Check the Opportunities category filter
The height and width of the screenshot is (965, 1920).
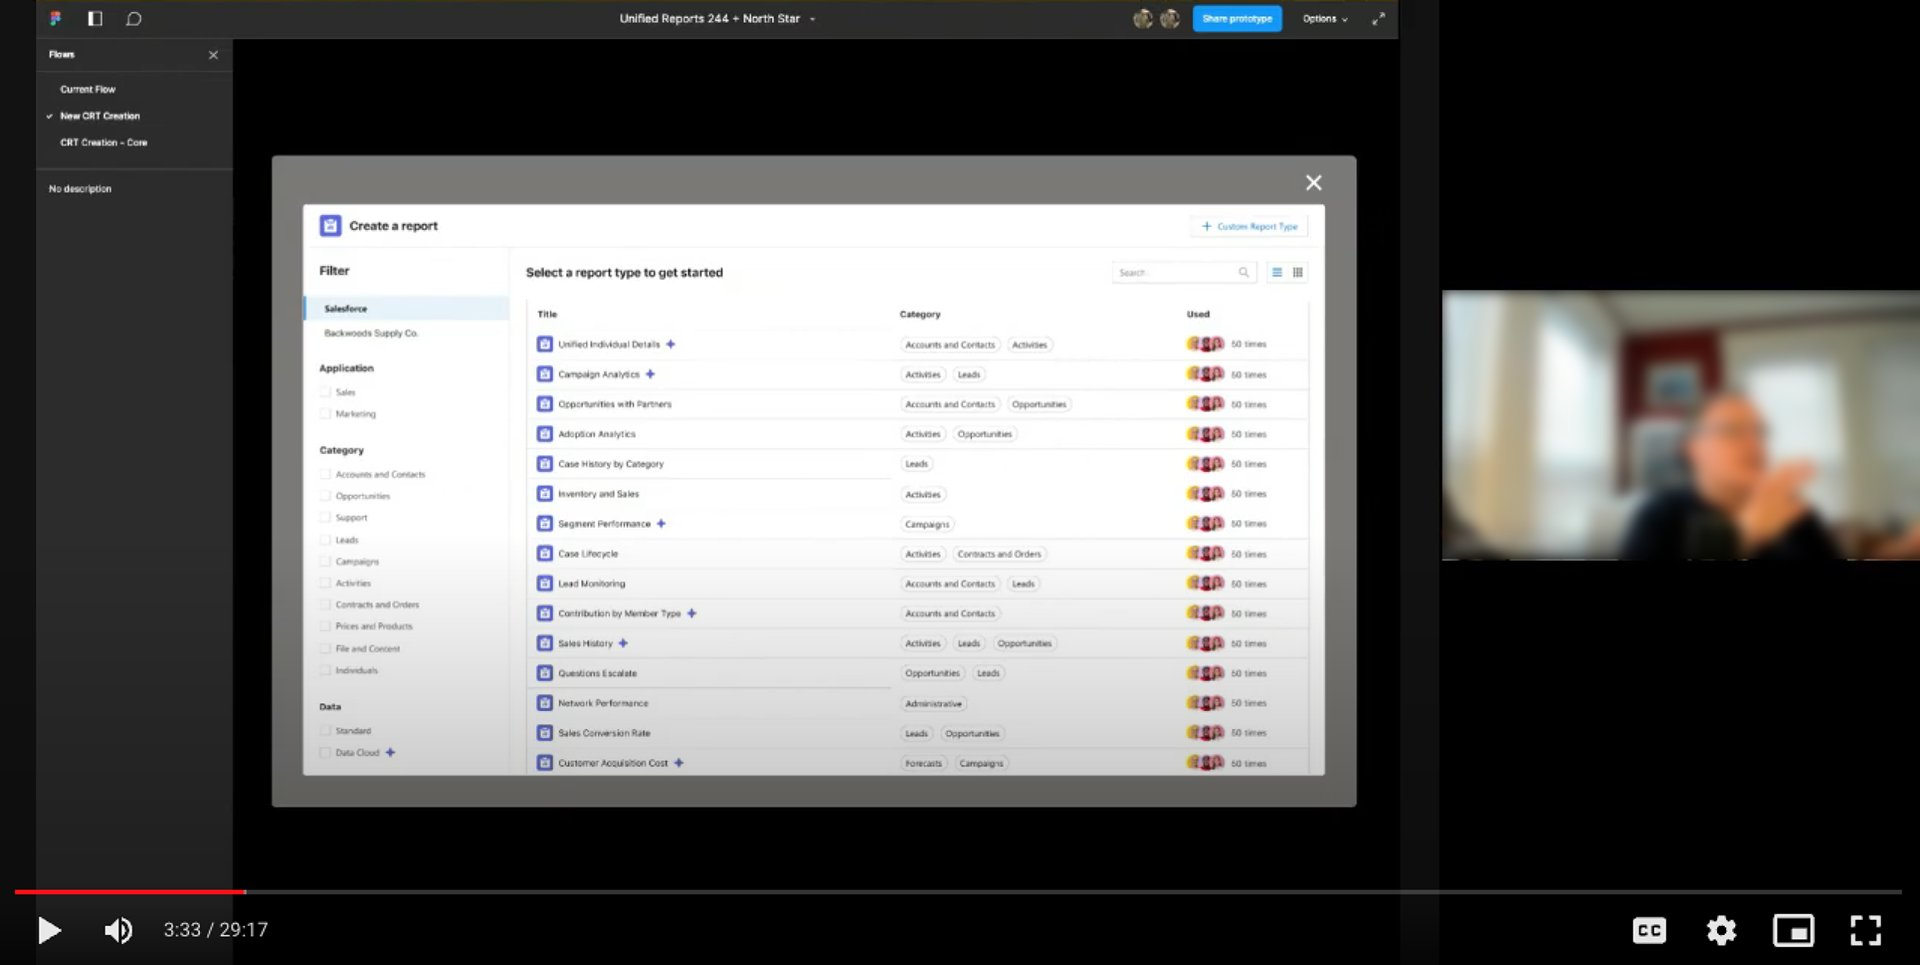tap(325, 496)
